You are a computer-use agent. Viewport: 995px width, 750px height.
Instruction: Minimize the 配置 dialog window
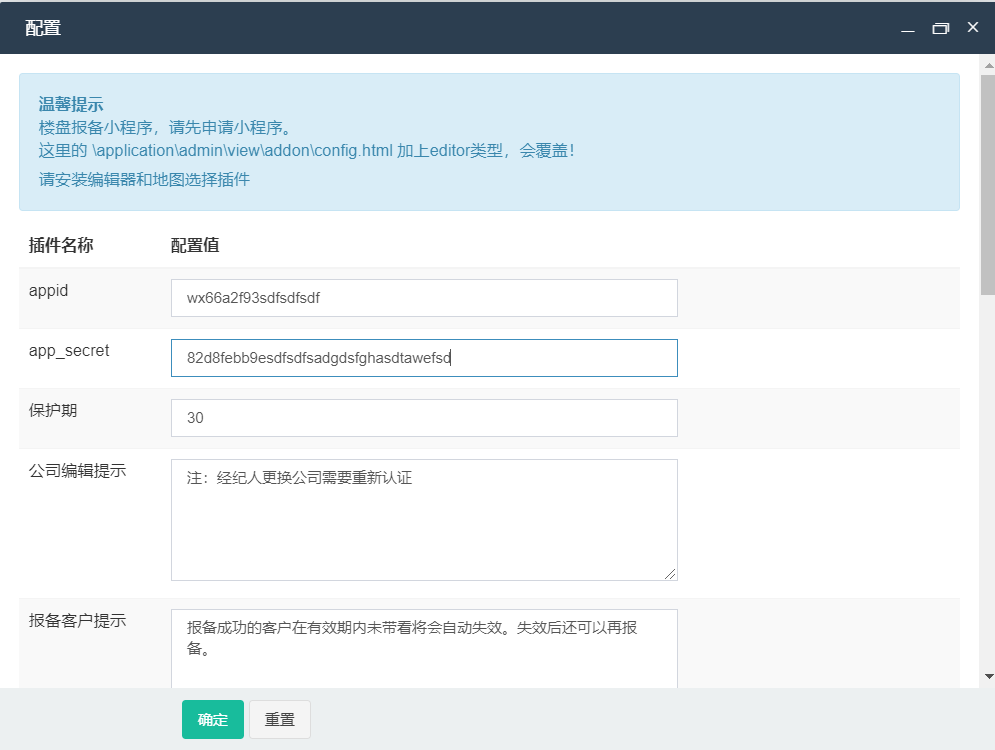(x=908, y=29)
